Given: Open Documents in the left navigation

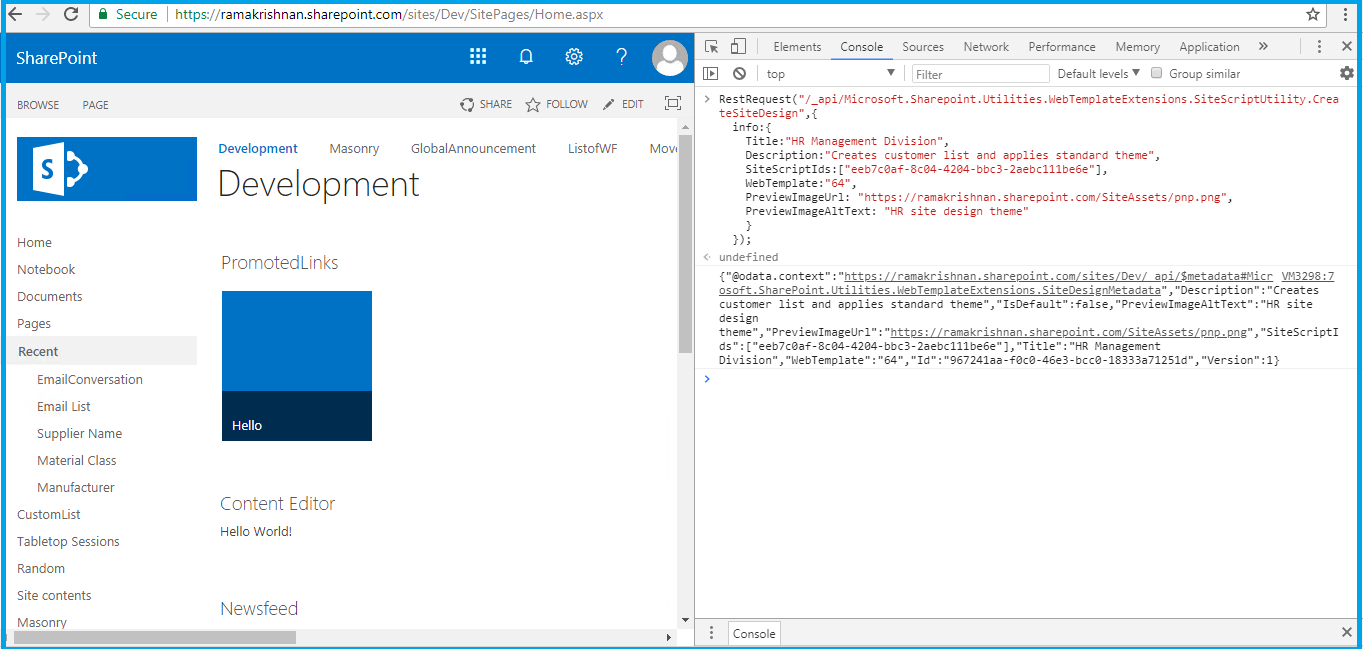Looking at the screenshot, I should pyautogui.click(x=50, y=296).
